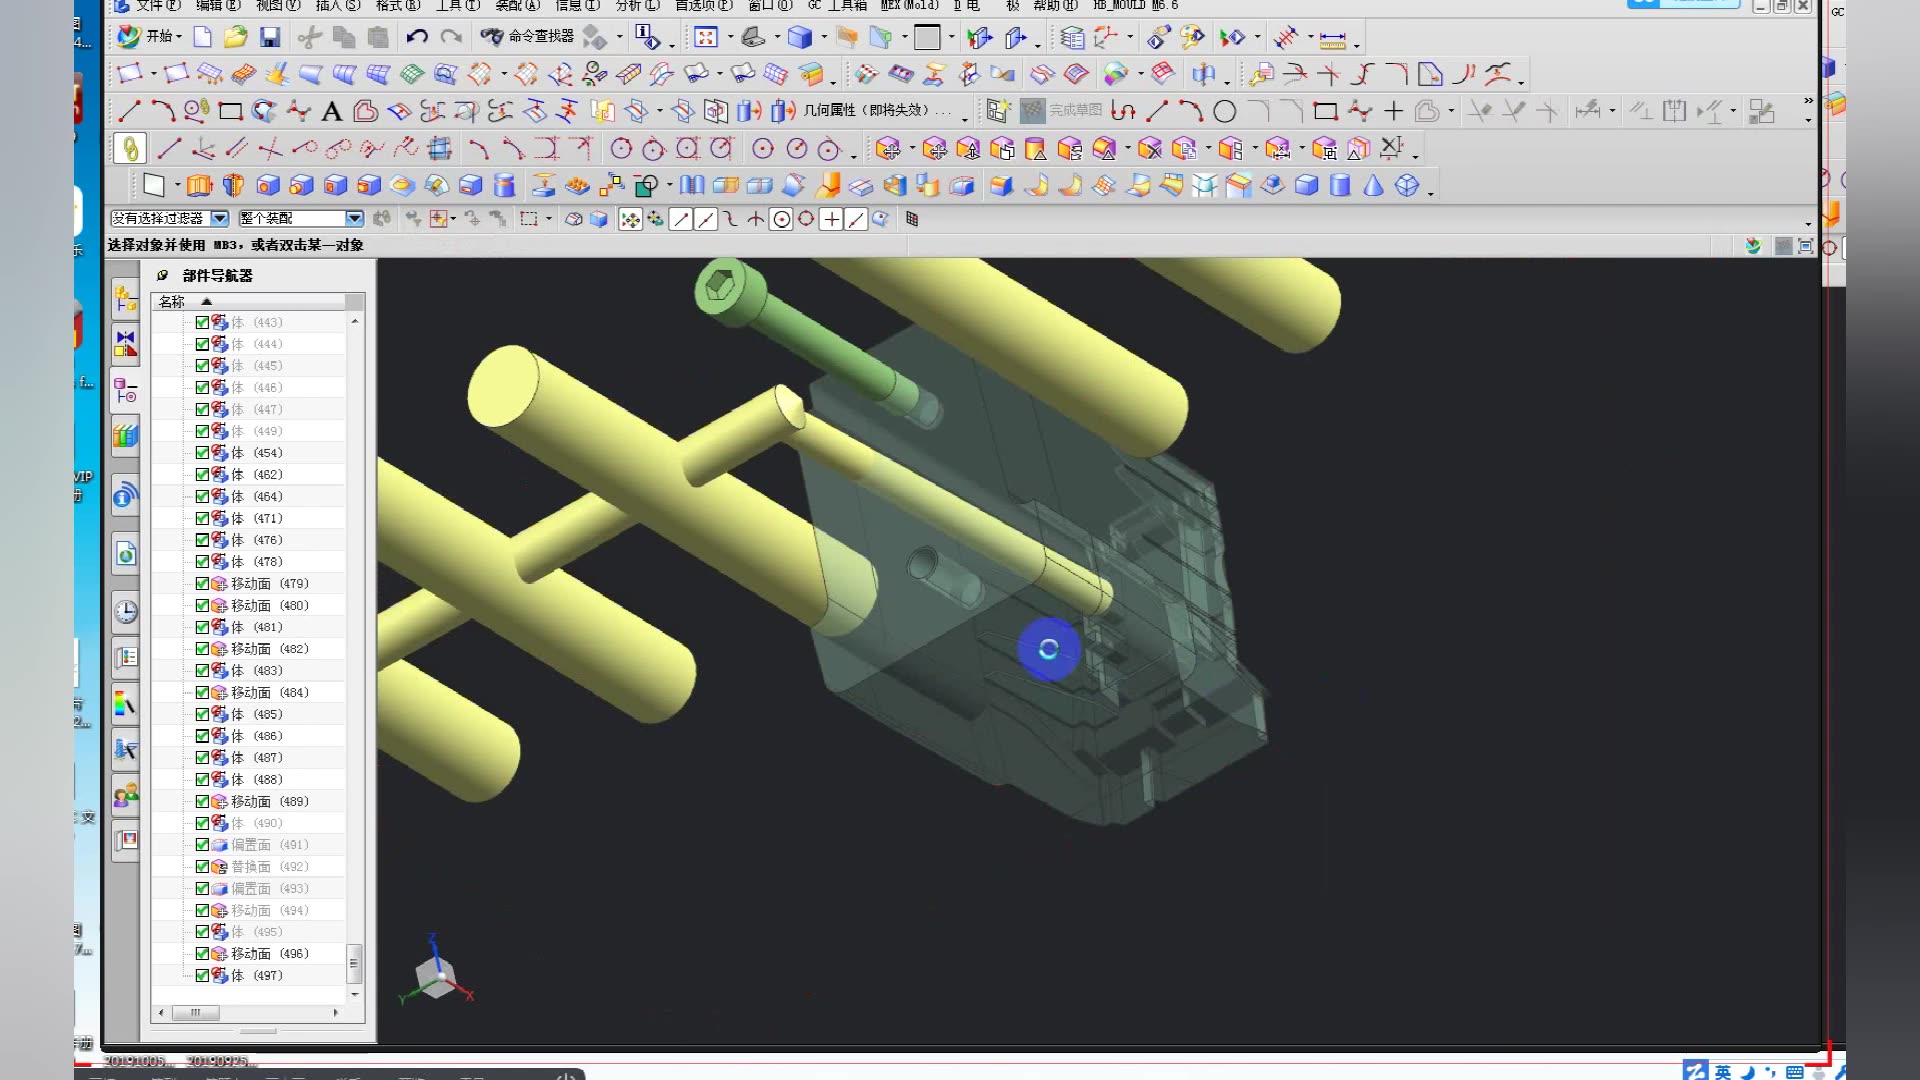
Task: Open the folder icon in toolbar
Action: point(235,38)
